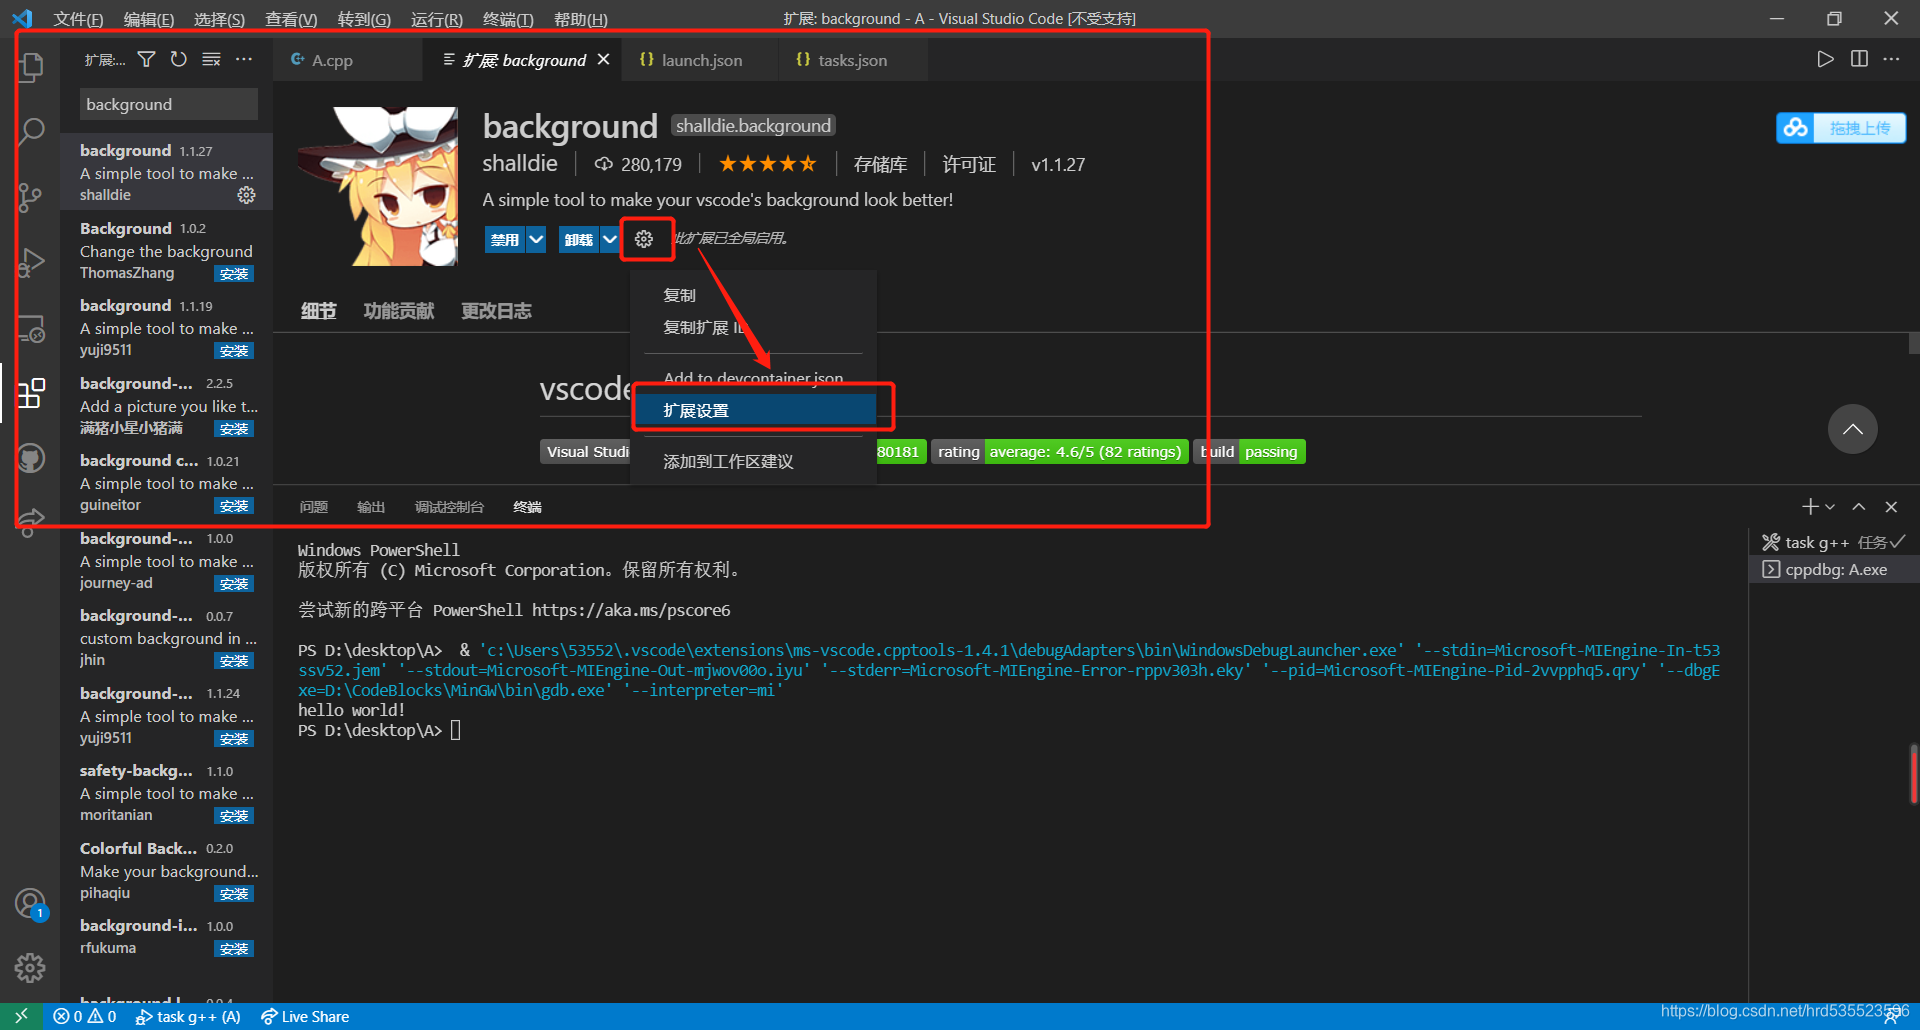Open the Accounts icon with badge
1920x1030 pixels.
(31, 904)
